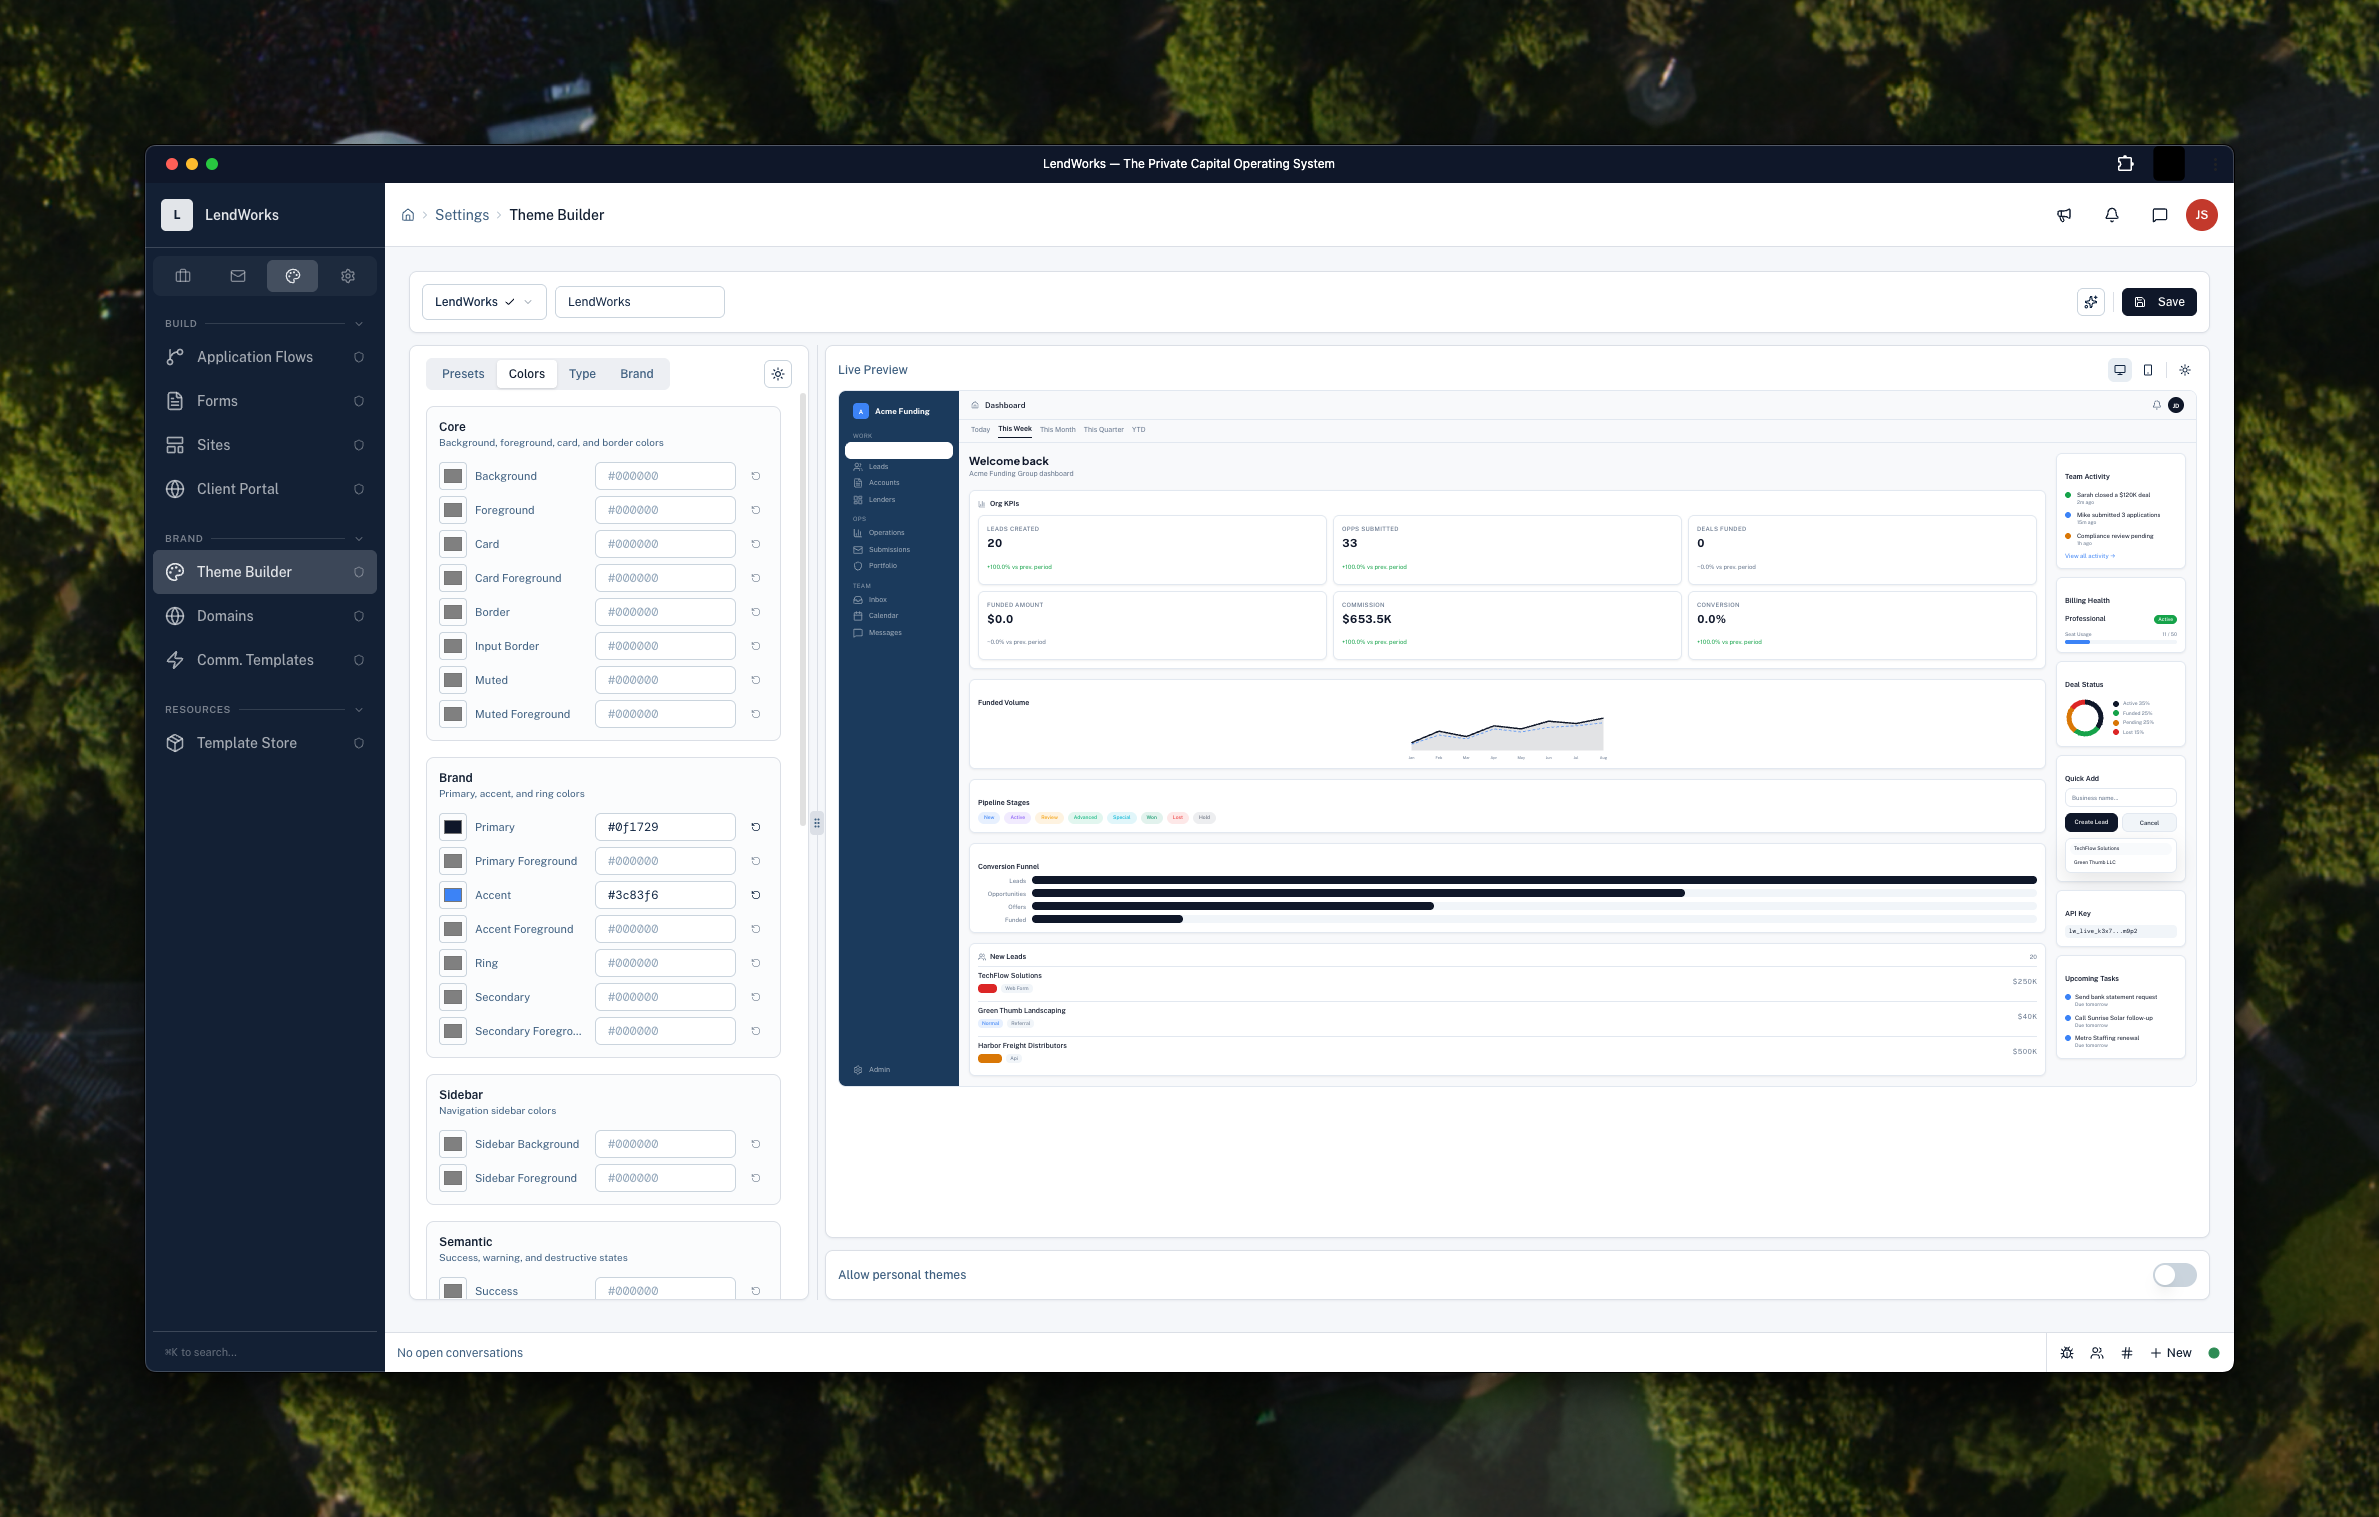The height and width of the screenshot is (1517, 2379).
Task: Click the bug report icon in footer
Action: tap(2067, 1353)
